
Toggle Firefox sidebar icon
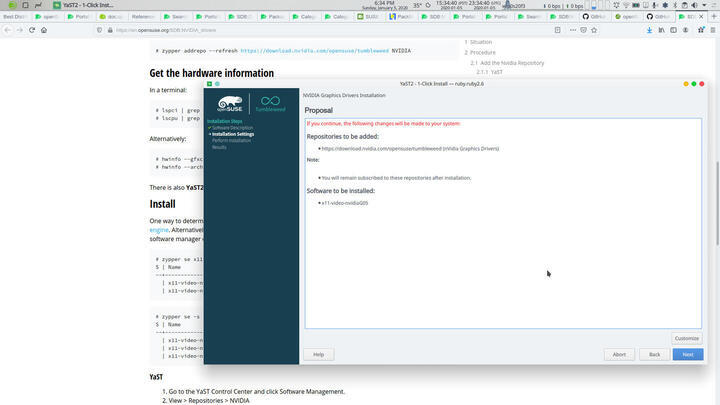tap(673, 30)
